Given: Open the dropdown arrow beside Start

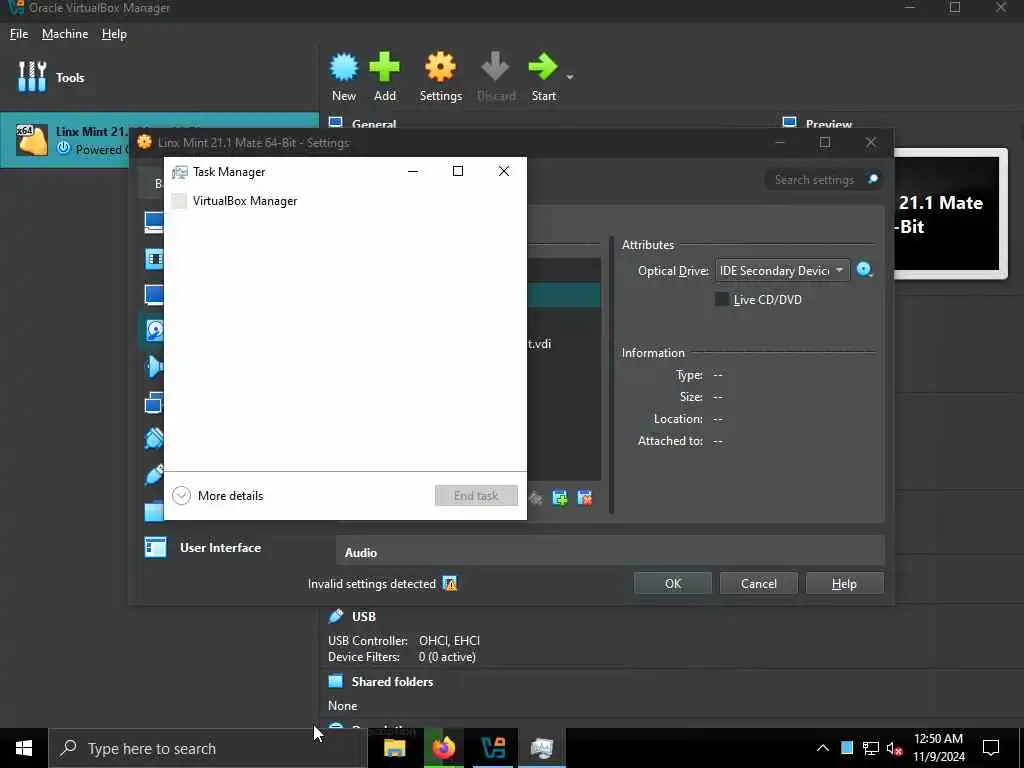Looking at the screenshot, I should point(569,77).
